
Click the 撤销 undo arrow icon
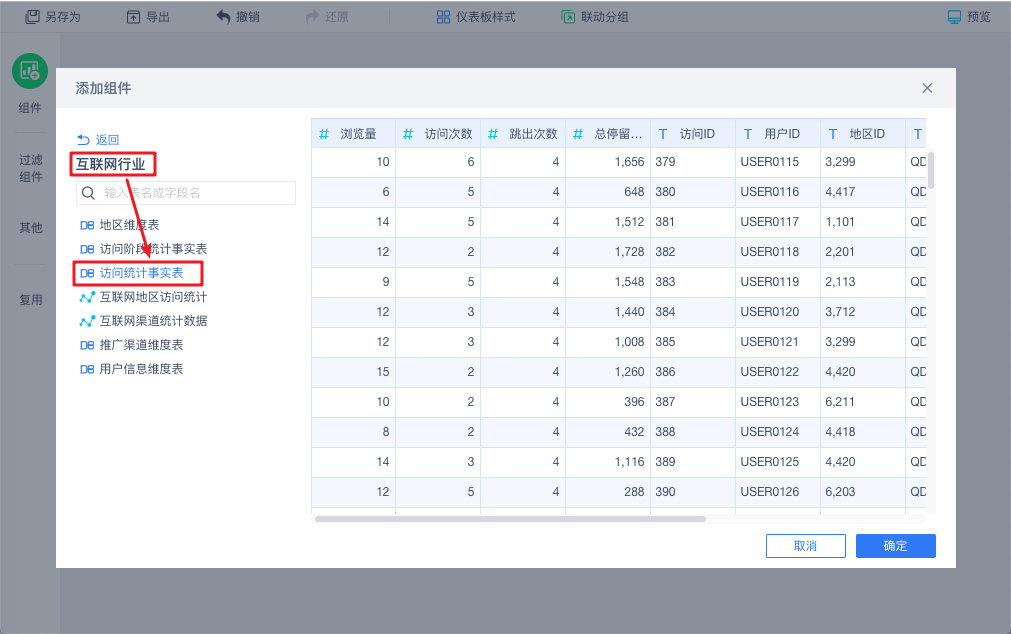pos(223,17)
